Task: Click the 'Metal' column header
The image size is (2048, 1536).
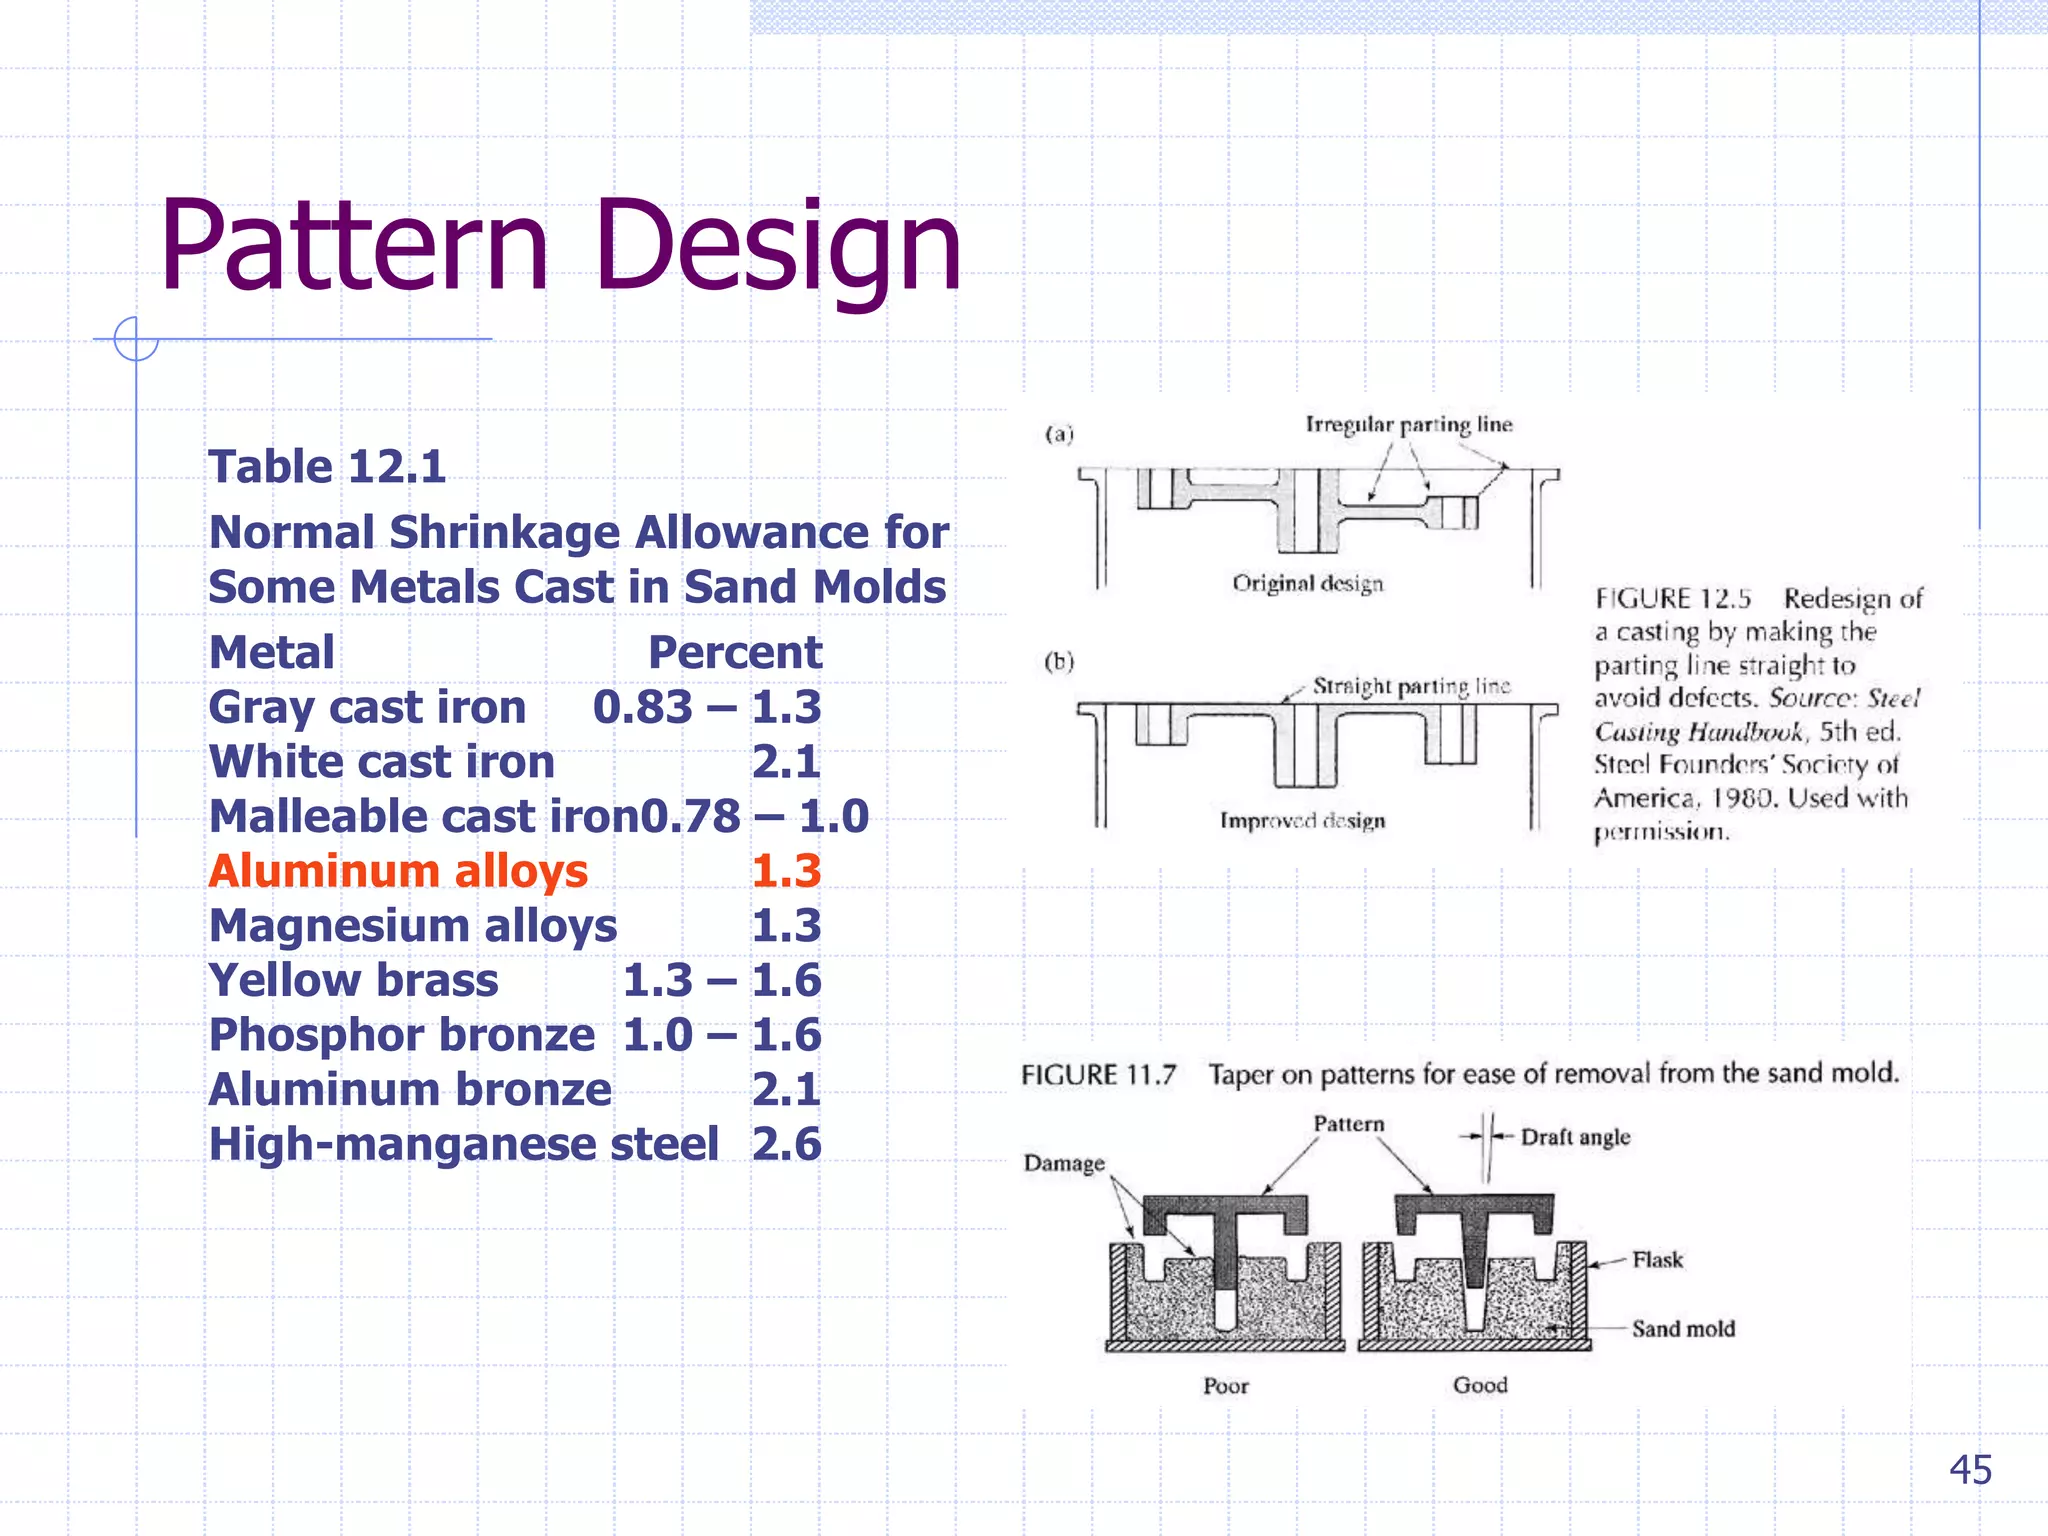Action: pos(271,653)
